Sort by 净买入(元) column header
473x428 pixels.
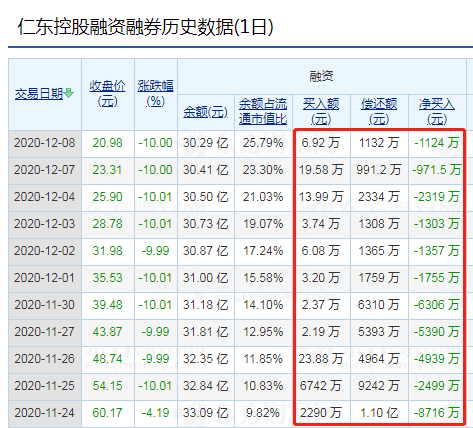(x=437, y=112)
